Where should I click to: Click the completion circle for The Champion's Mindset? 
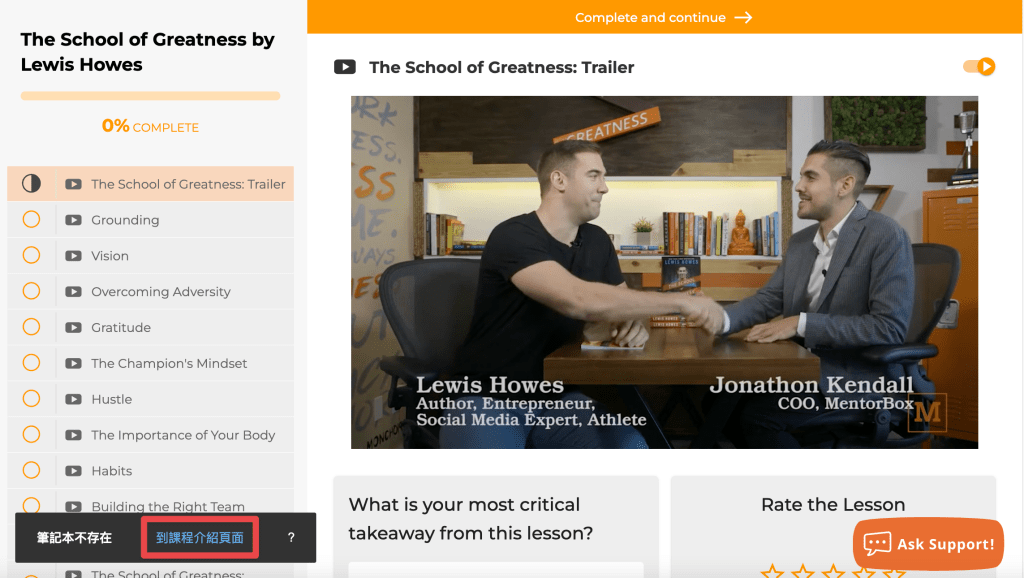[x=31, y=363]
